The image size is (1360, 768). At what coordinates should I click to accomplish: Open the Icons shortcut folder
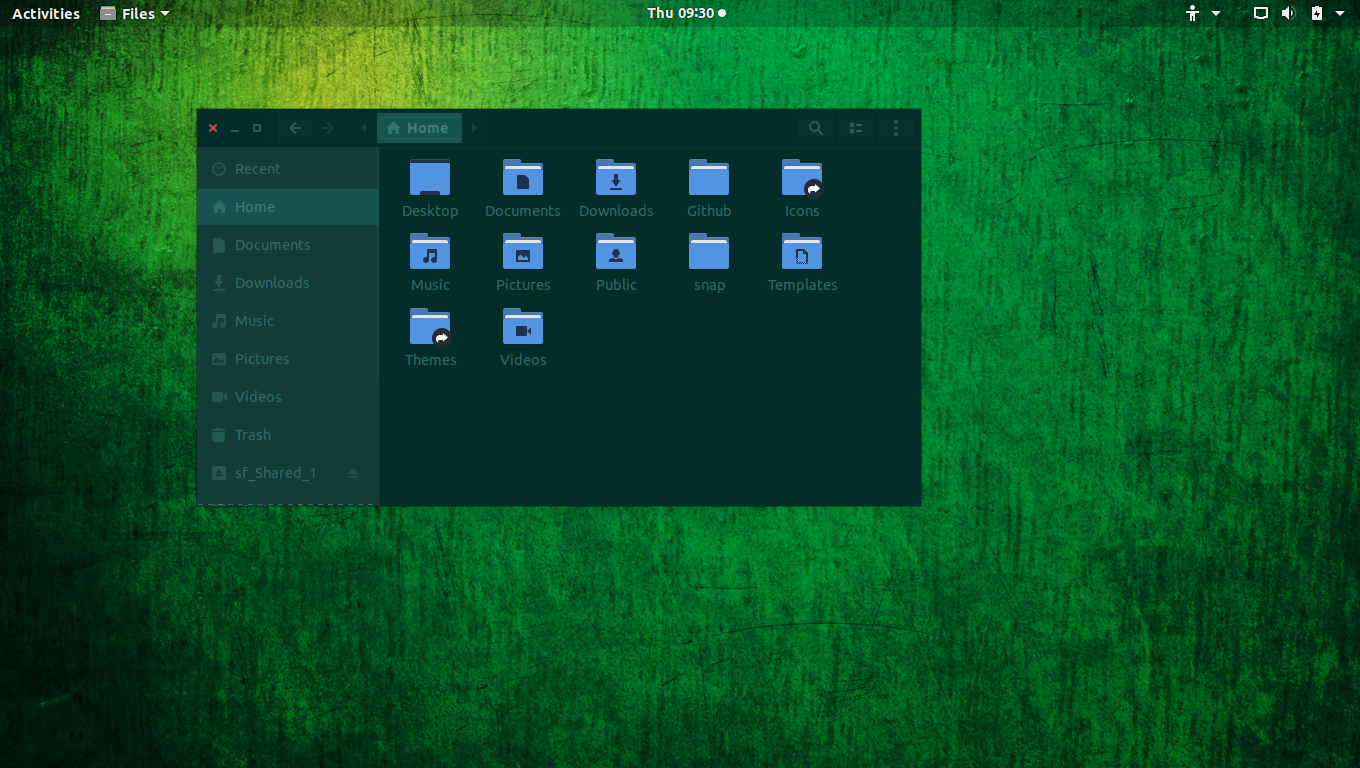coord(802,178)
